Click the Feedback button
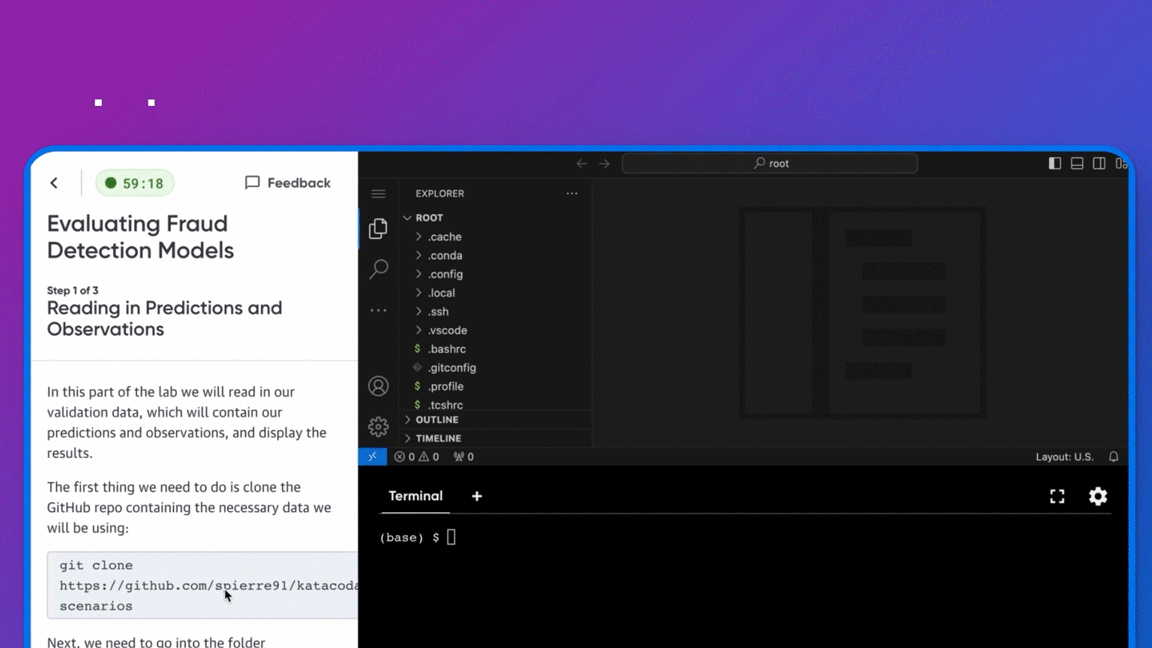 tap(288, 183)
